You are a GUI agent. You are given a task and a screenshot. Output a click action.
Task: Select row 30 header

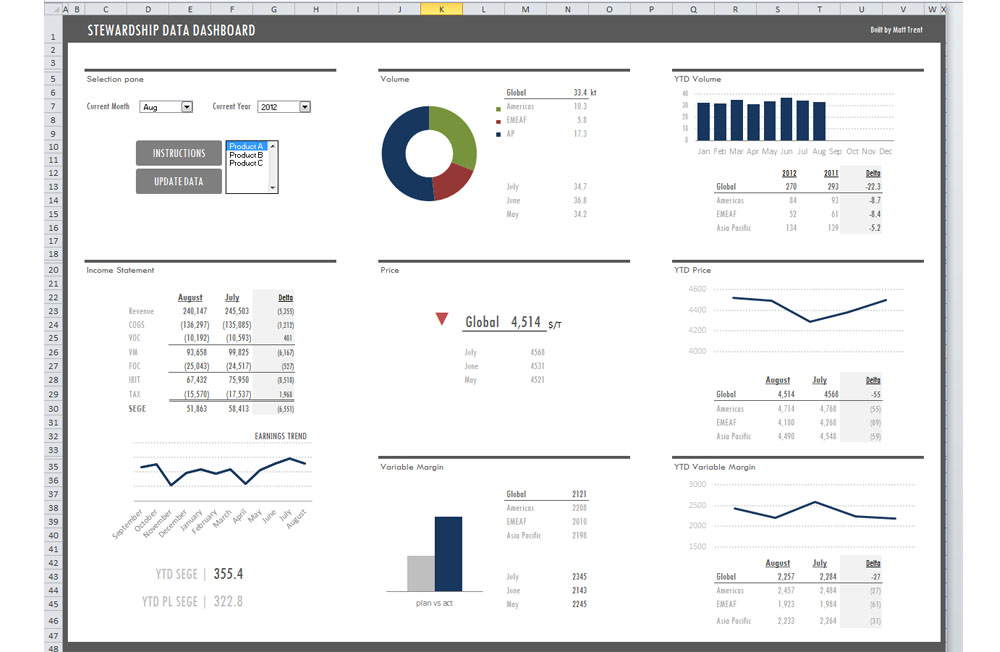53,409
